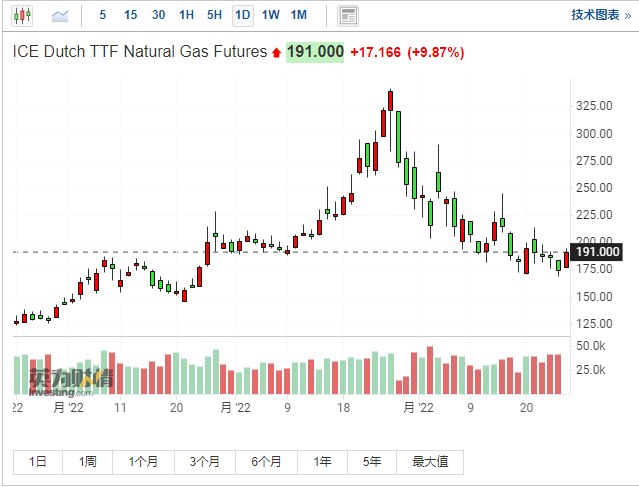Select the 5 minute interval
Viewport: 639px width, 487px height.
pyautogui.click(x=103, y=15)
